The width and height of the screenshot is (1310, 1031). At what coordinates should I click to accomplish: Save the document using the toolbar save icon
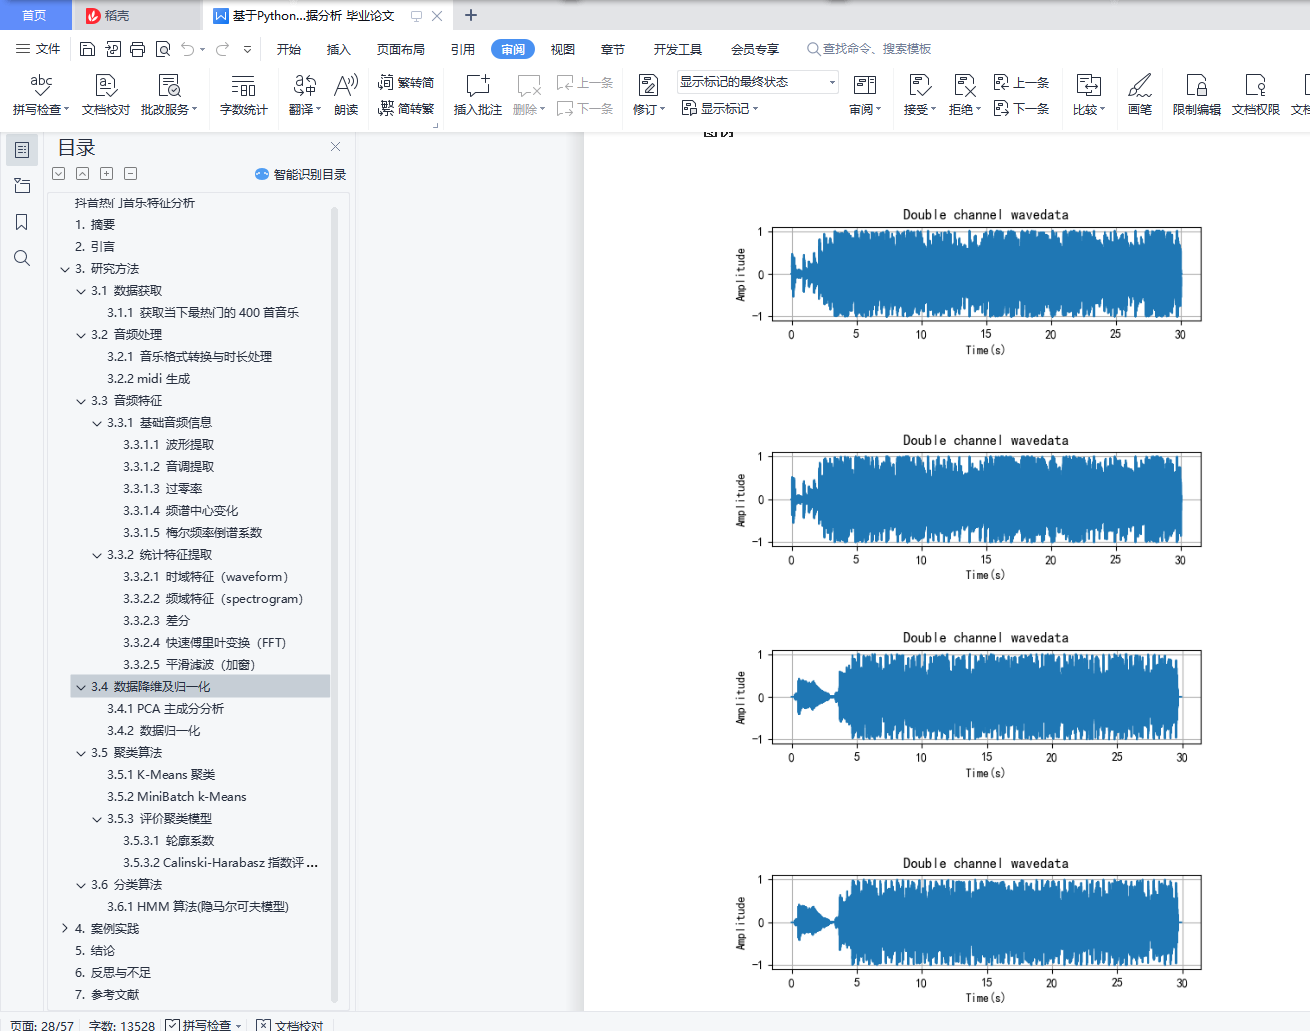pyautogui.click(x=87, y=49)
